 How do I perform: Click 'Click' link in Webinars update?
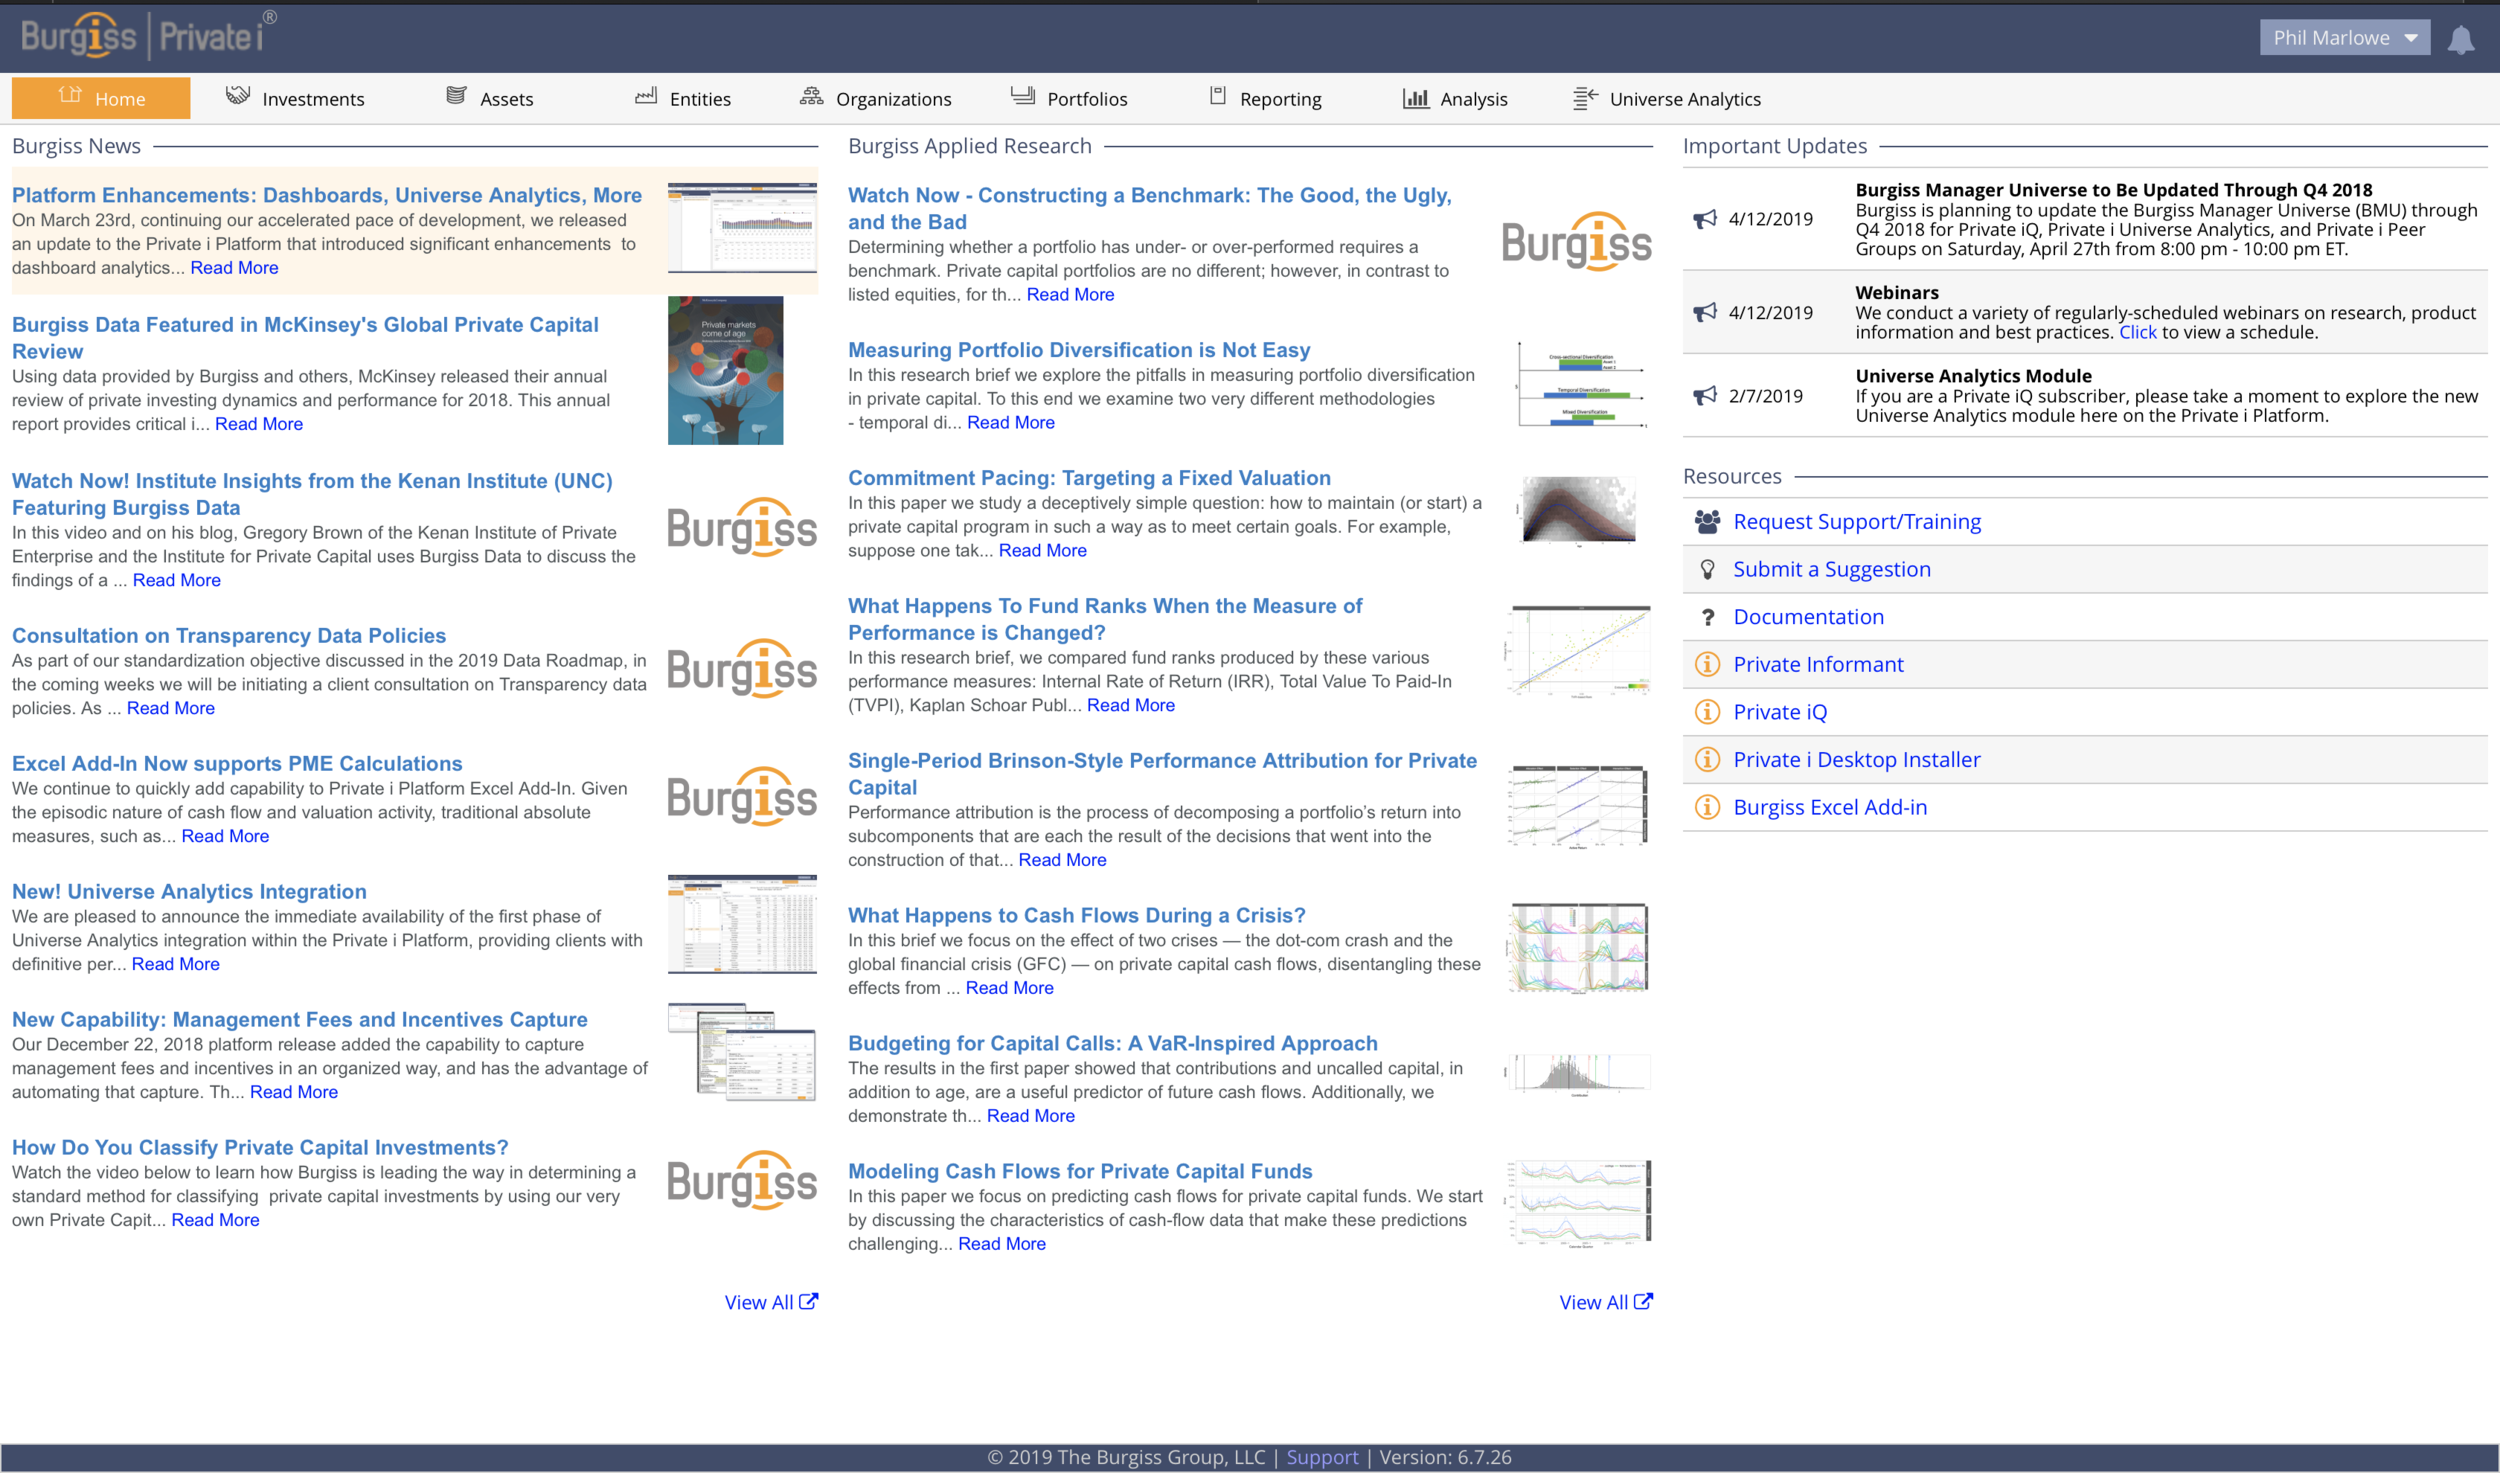coord(2137,332)
